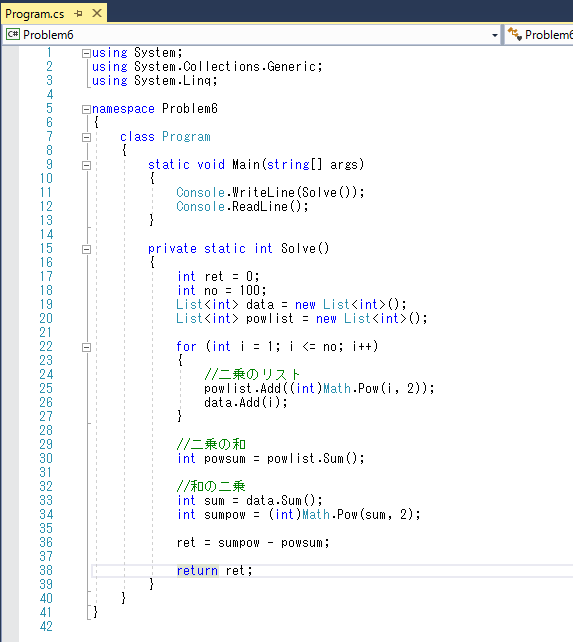Collapse the class Program block
The image size is (573, 642).
pos(86,137)
